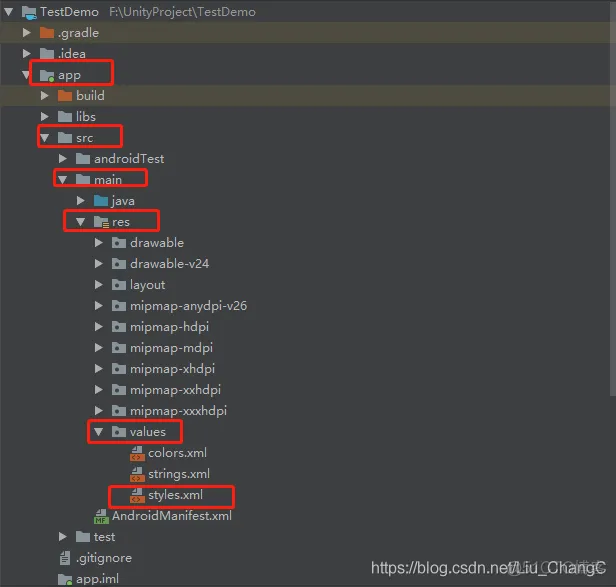The width and height of the screenshot is (616, 587).
Task: Click the libs folder icon
Action: 65,116
